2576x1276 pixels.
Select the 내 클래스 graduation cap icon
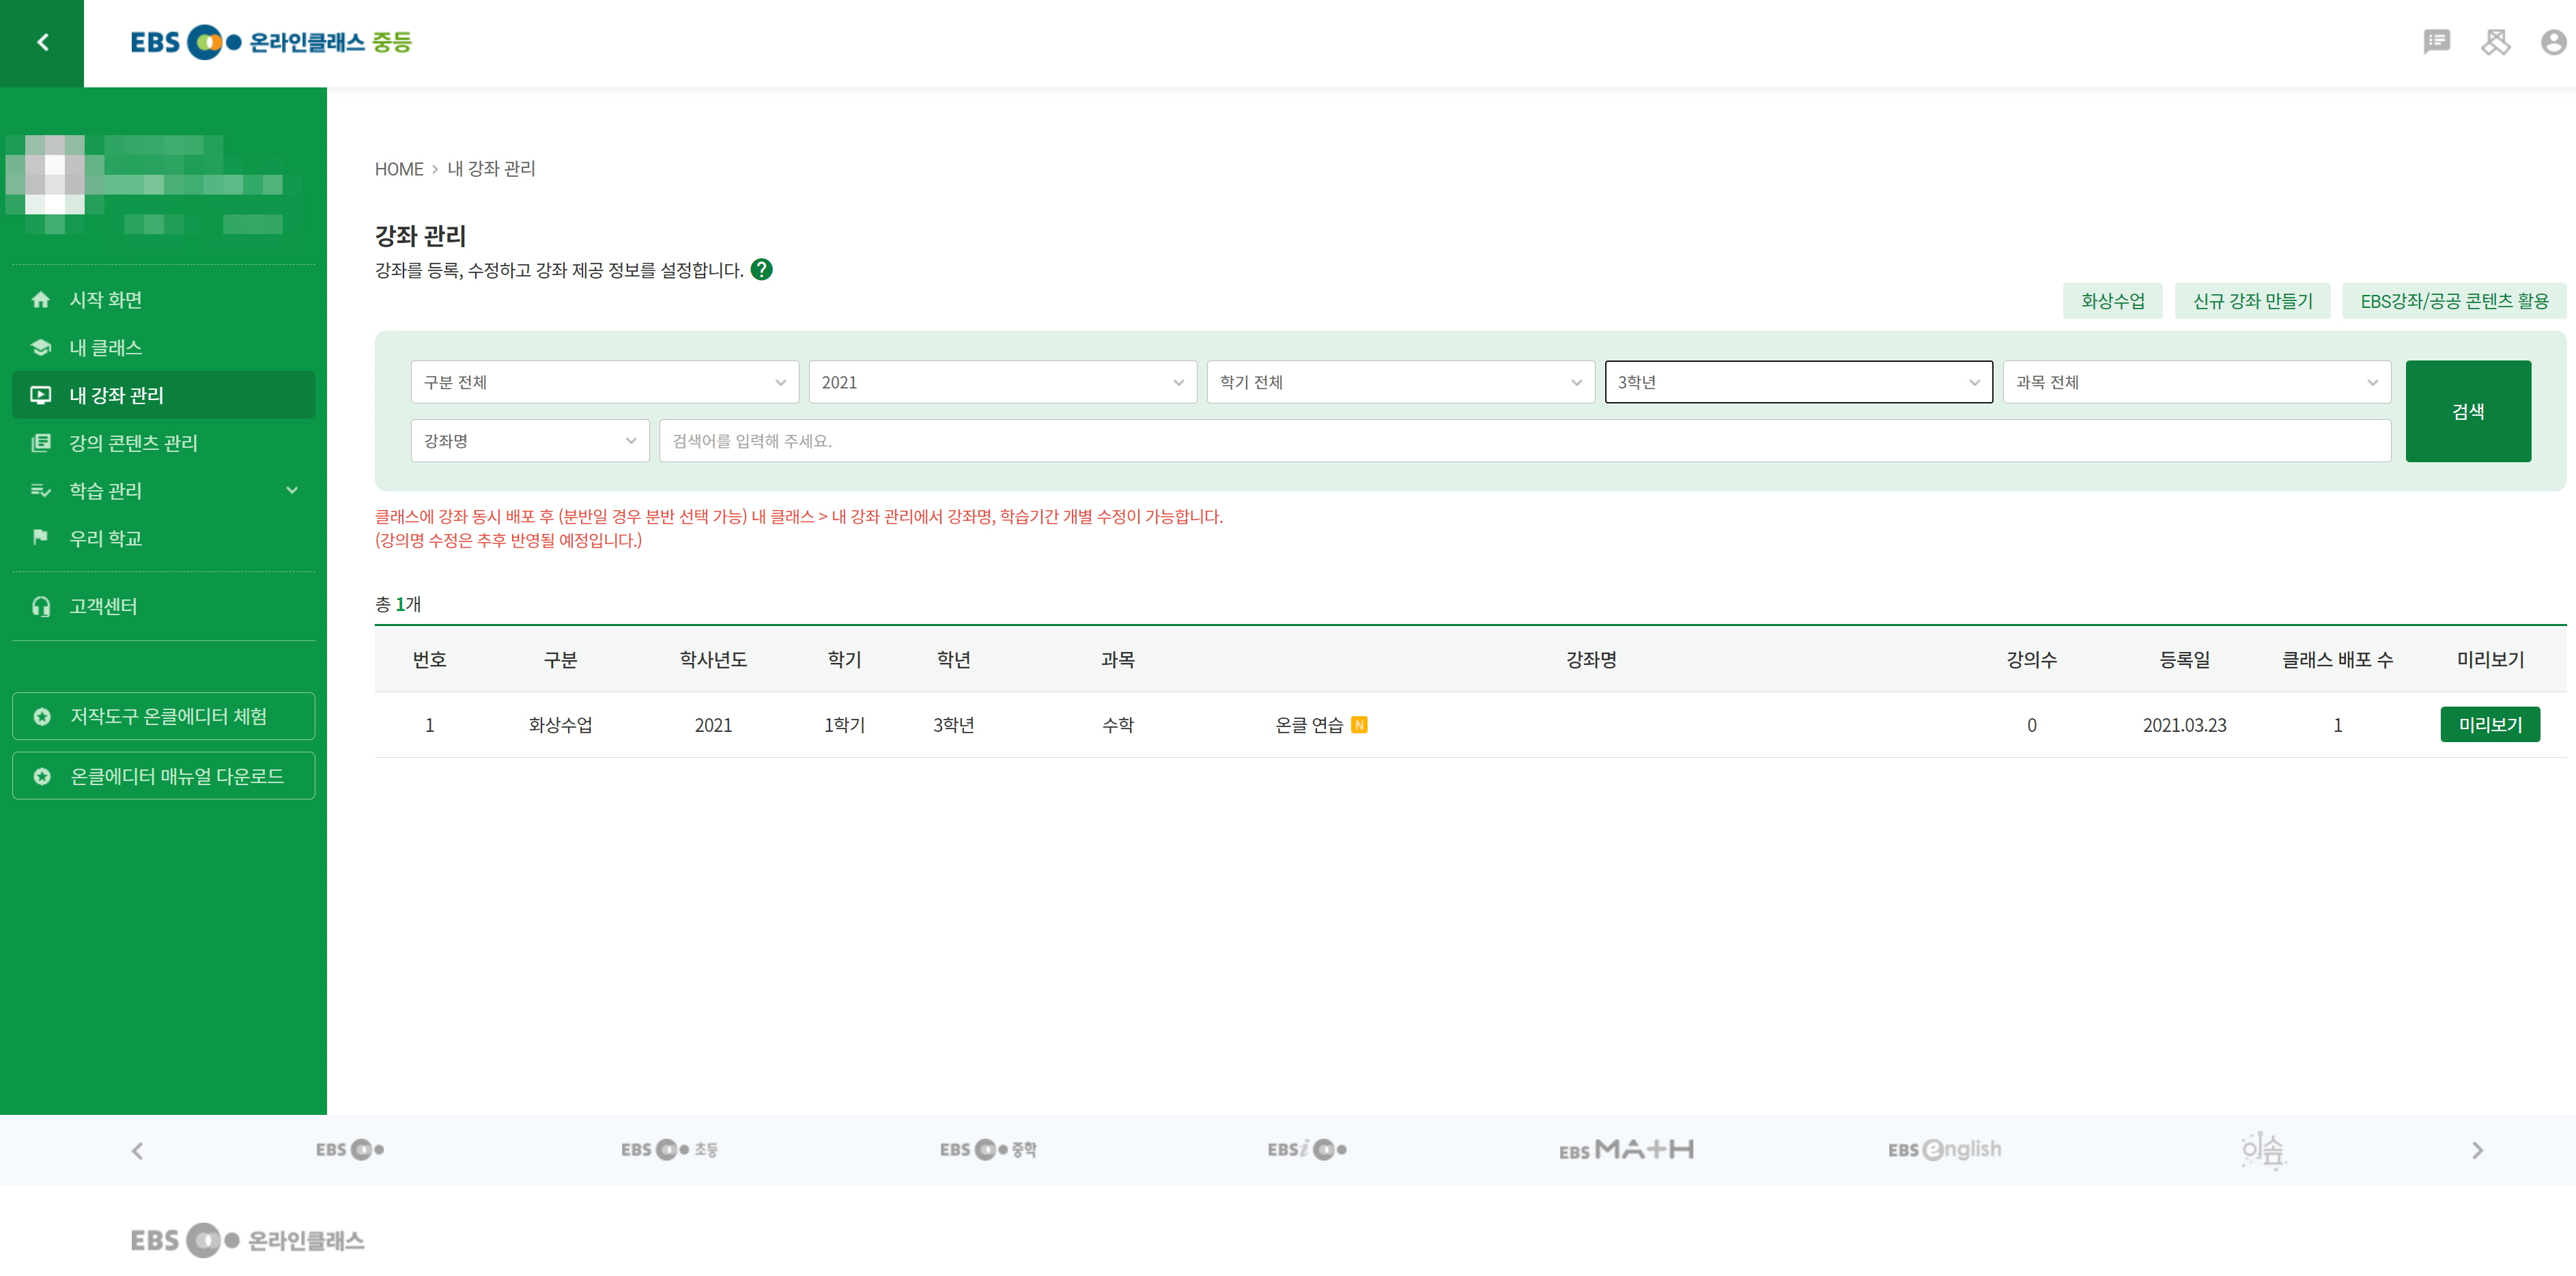click(41, 347)
